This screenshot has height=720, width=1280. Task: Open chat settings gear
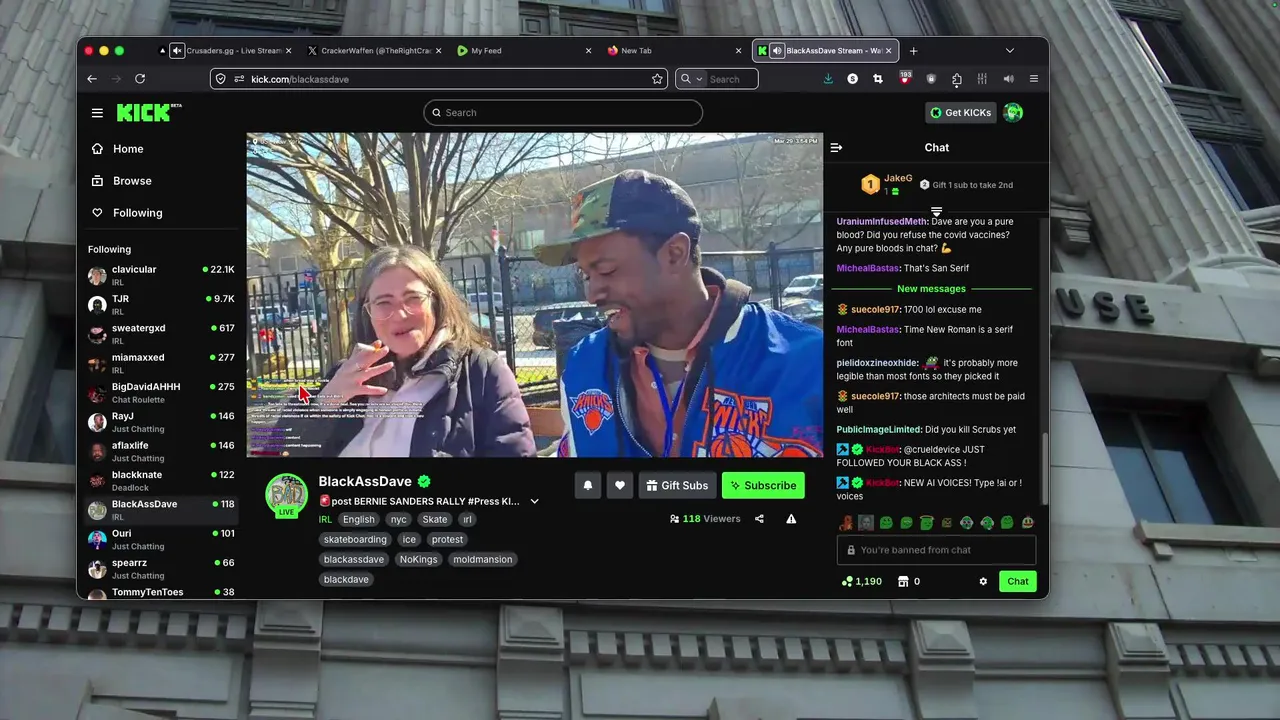983,581
